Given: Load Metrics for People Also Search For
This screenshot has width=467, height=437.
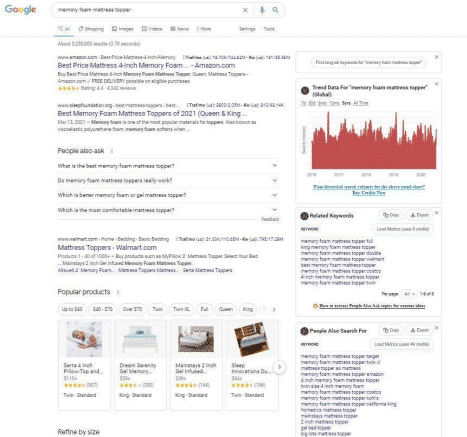Looking at the screenshot, I should [402, 344].
